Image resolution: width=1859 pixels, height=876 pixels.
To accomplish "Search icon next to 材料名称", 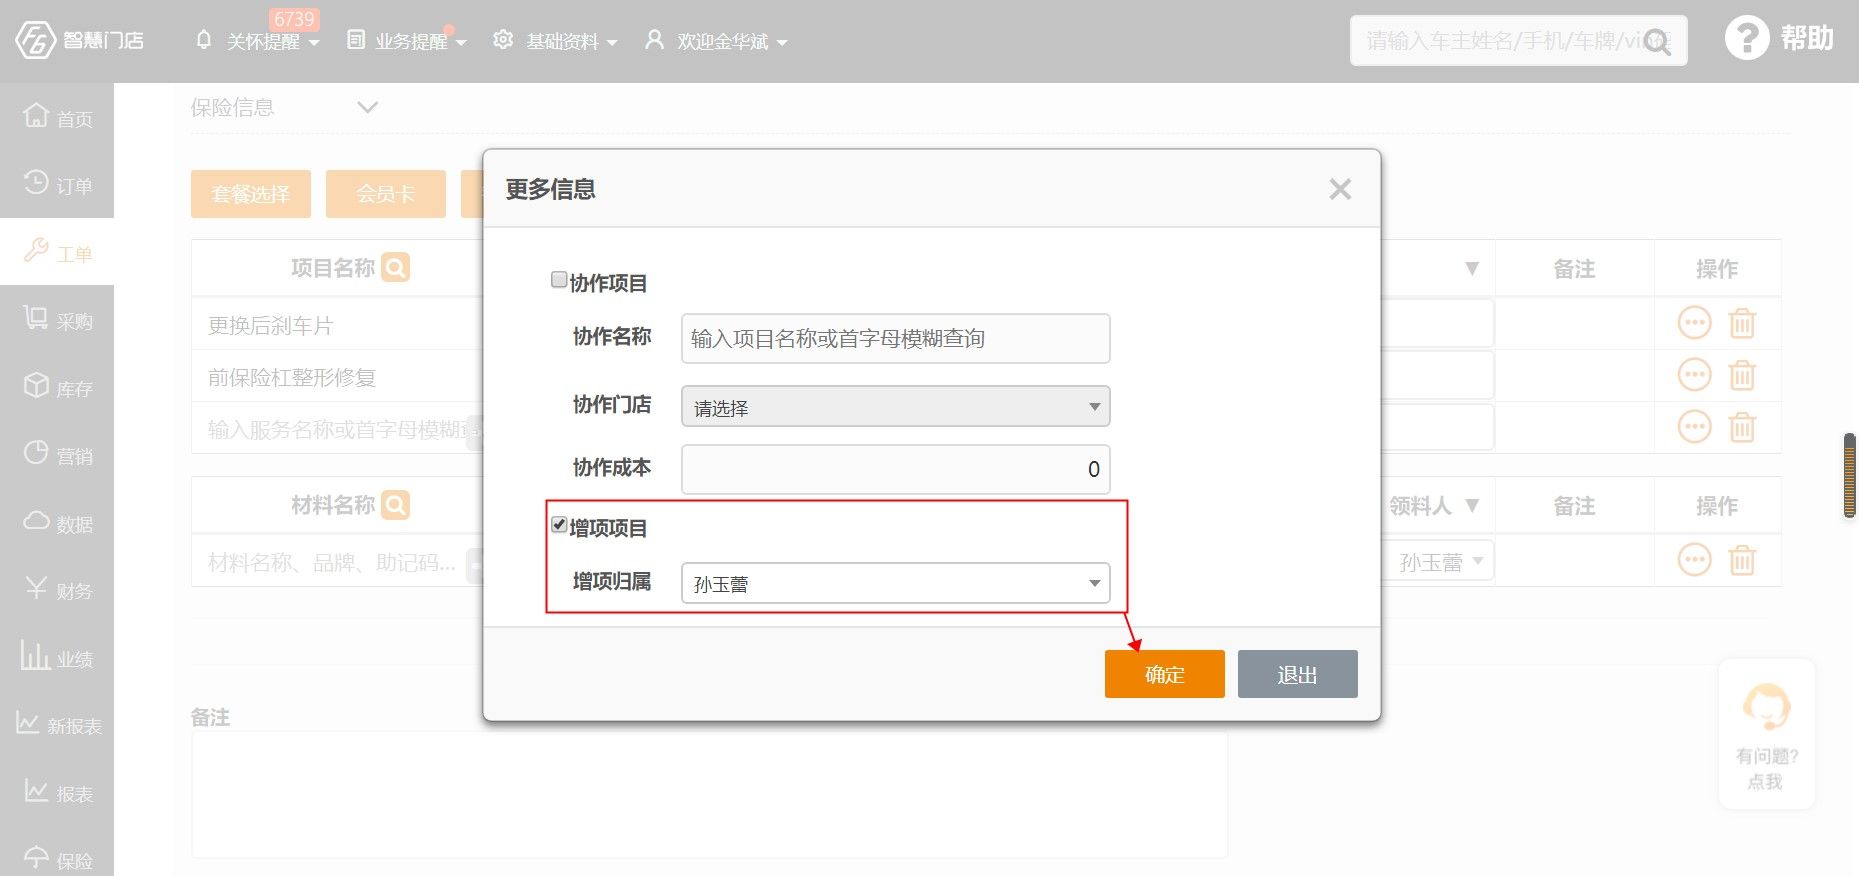I will point(396,505).
